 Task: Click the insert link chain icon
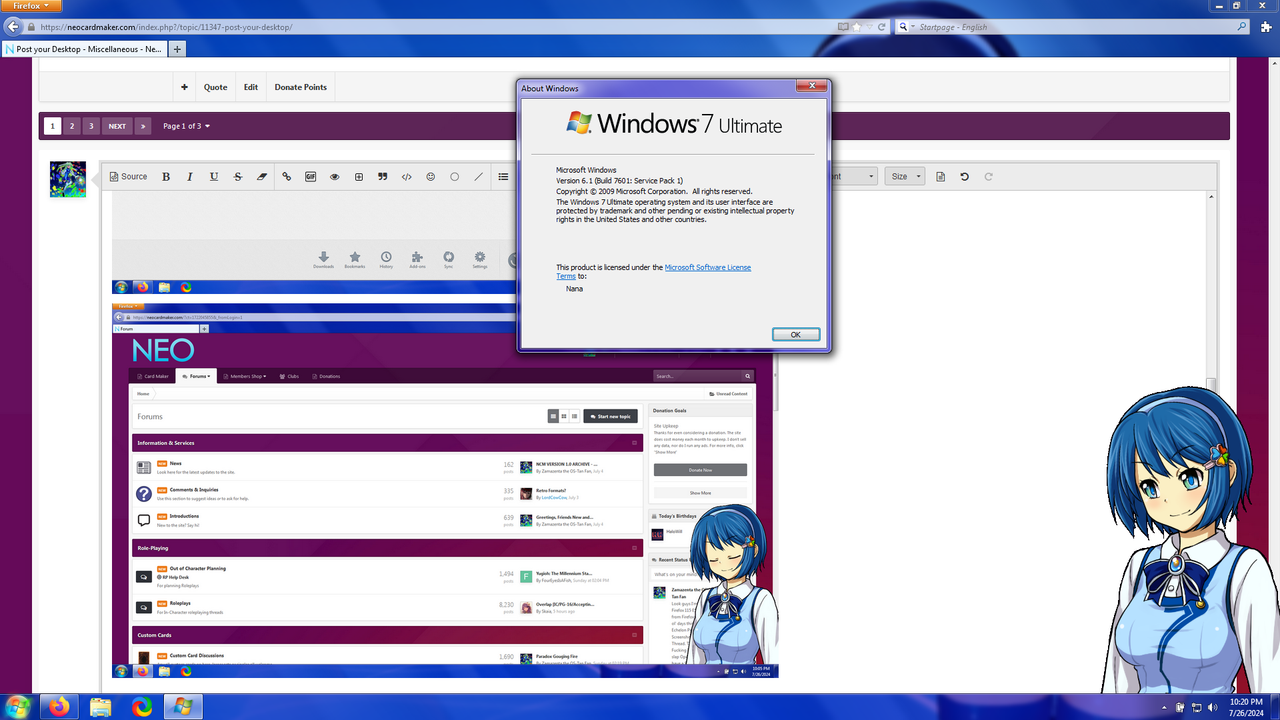click(x=287, y=177)
